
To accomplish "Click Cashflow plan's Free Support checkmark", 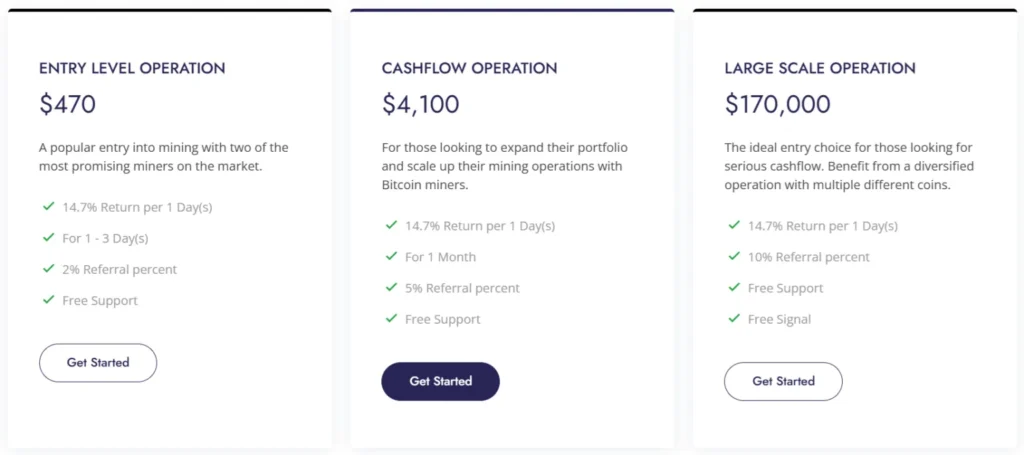I will 391,319.
